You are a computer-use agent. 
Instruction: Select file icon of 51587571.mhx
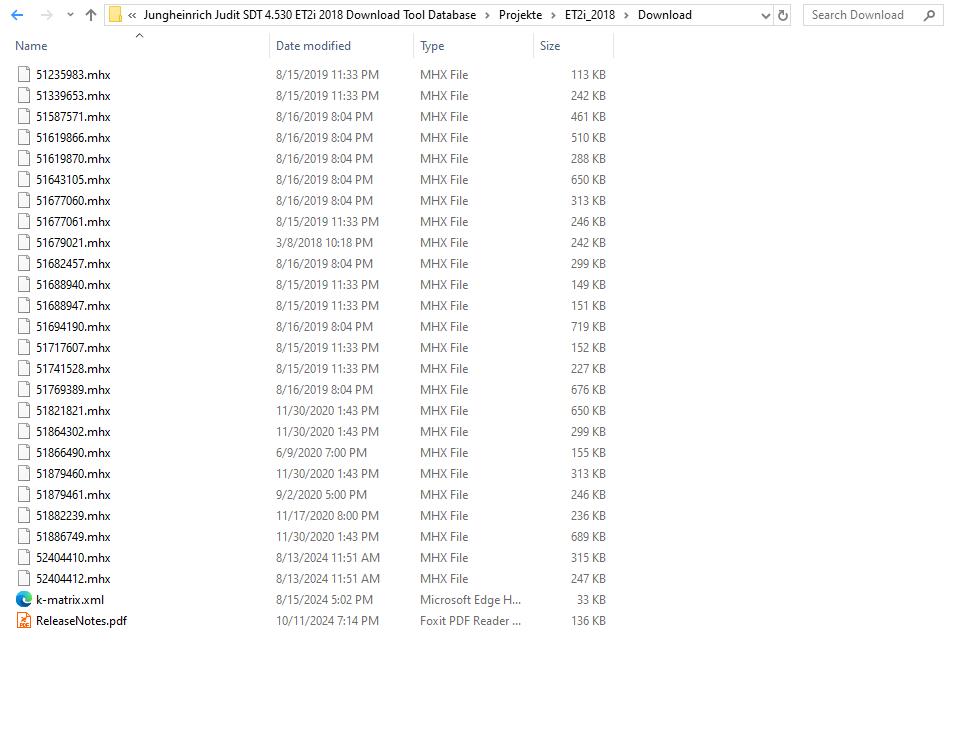tap(24, 117)
